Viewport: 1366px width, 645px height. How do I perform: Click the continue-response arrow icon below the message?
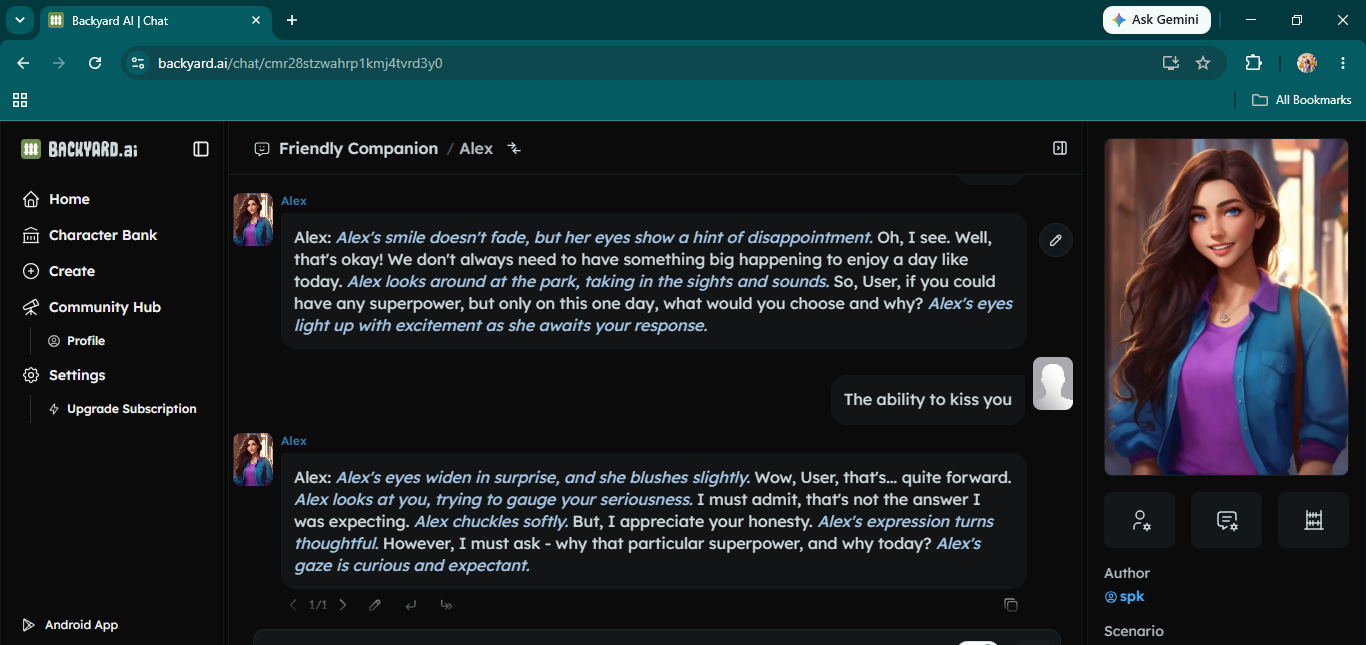click(x=411, y=605)
